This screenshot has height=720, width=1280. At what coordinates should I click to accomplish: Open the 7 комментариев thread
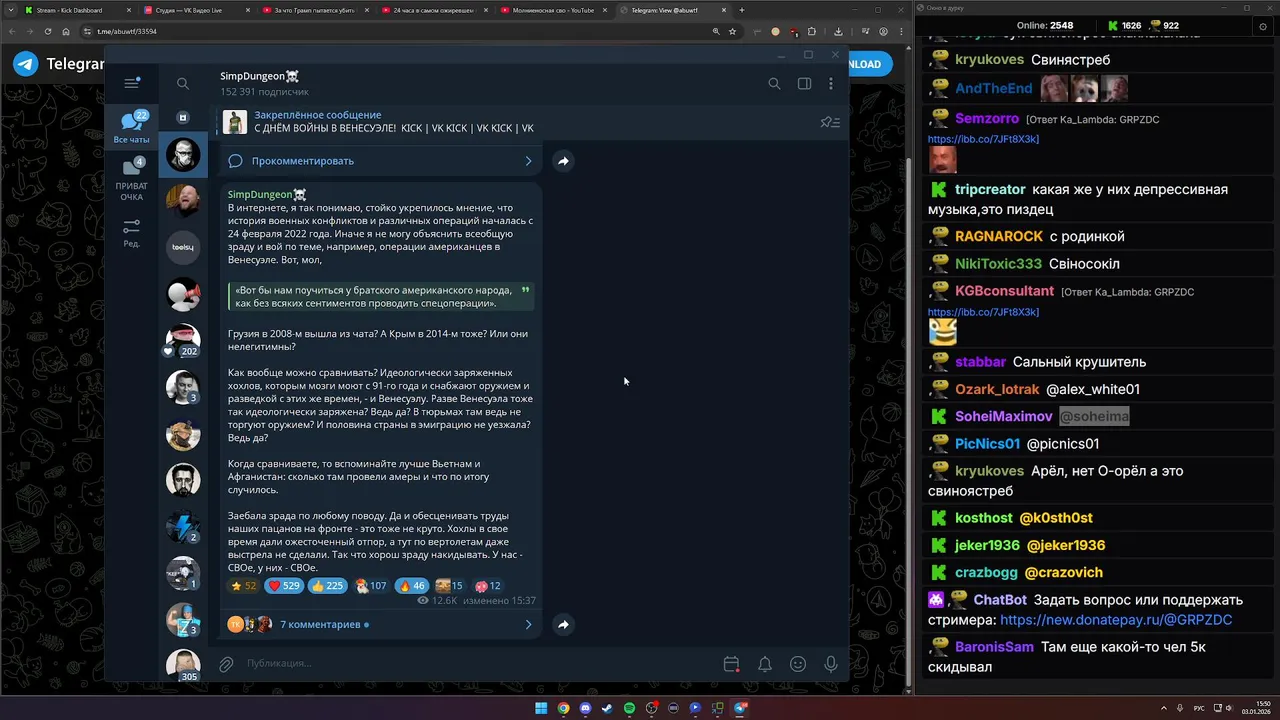click(x=380, y=624)
